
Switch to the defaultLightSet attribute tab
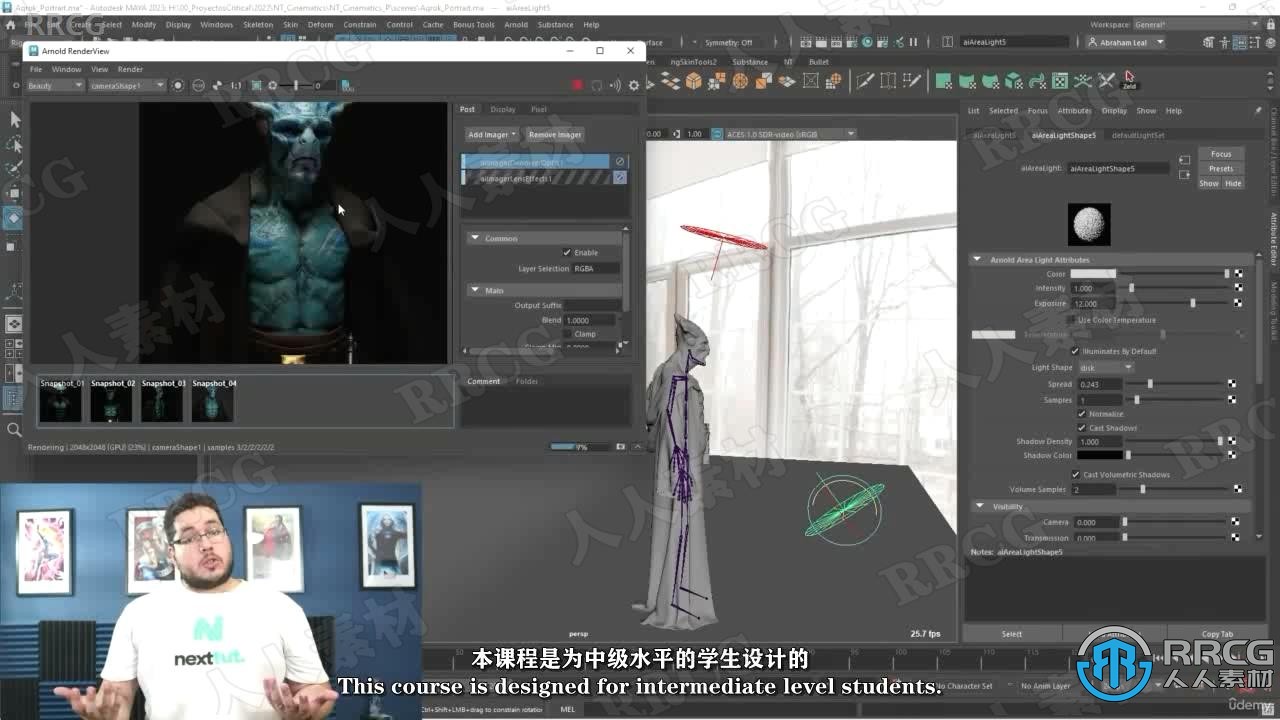click(x=1138, y=135)
